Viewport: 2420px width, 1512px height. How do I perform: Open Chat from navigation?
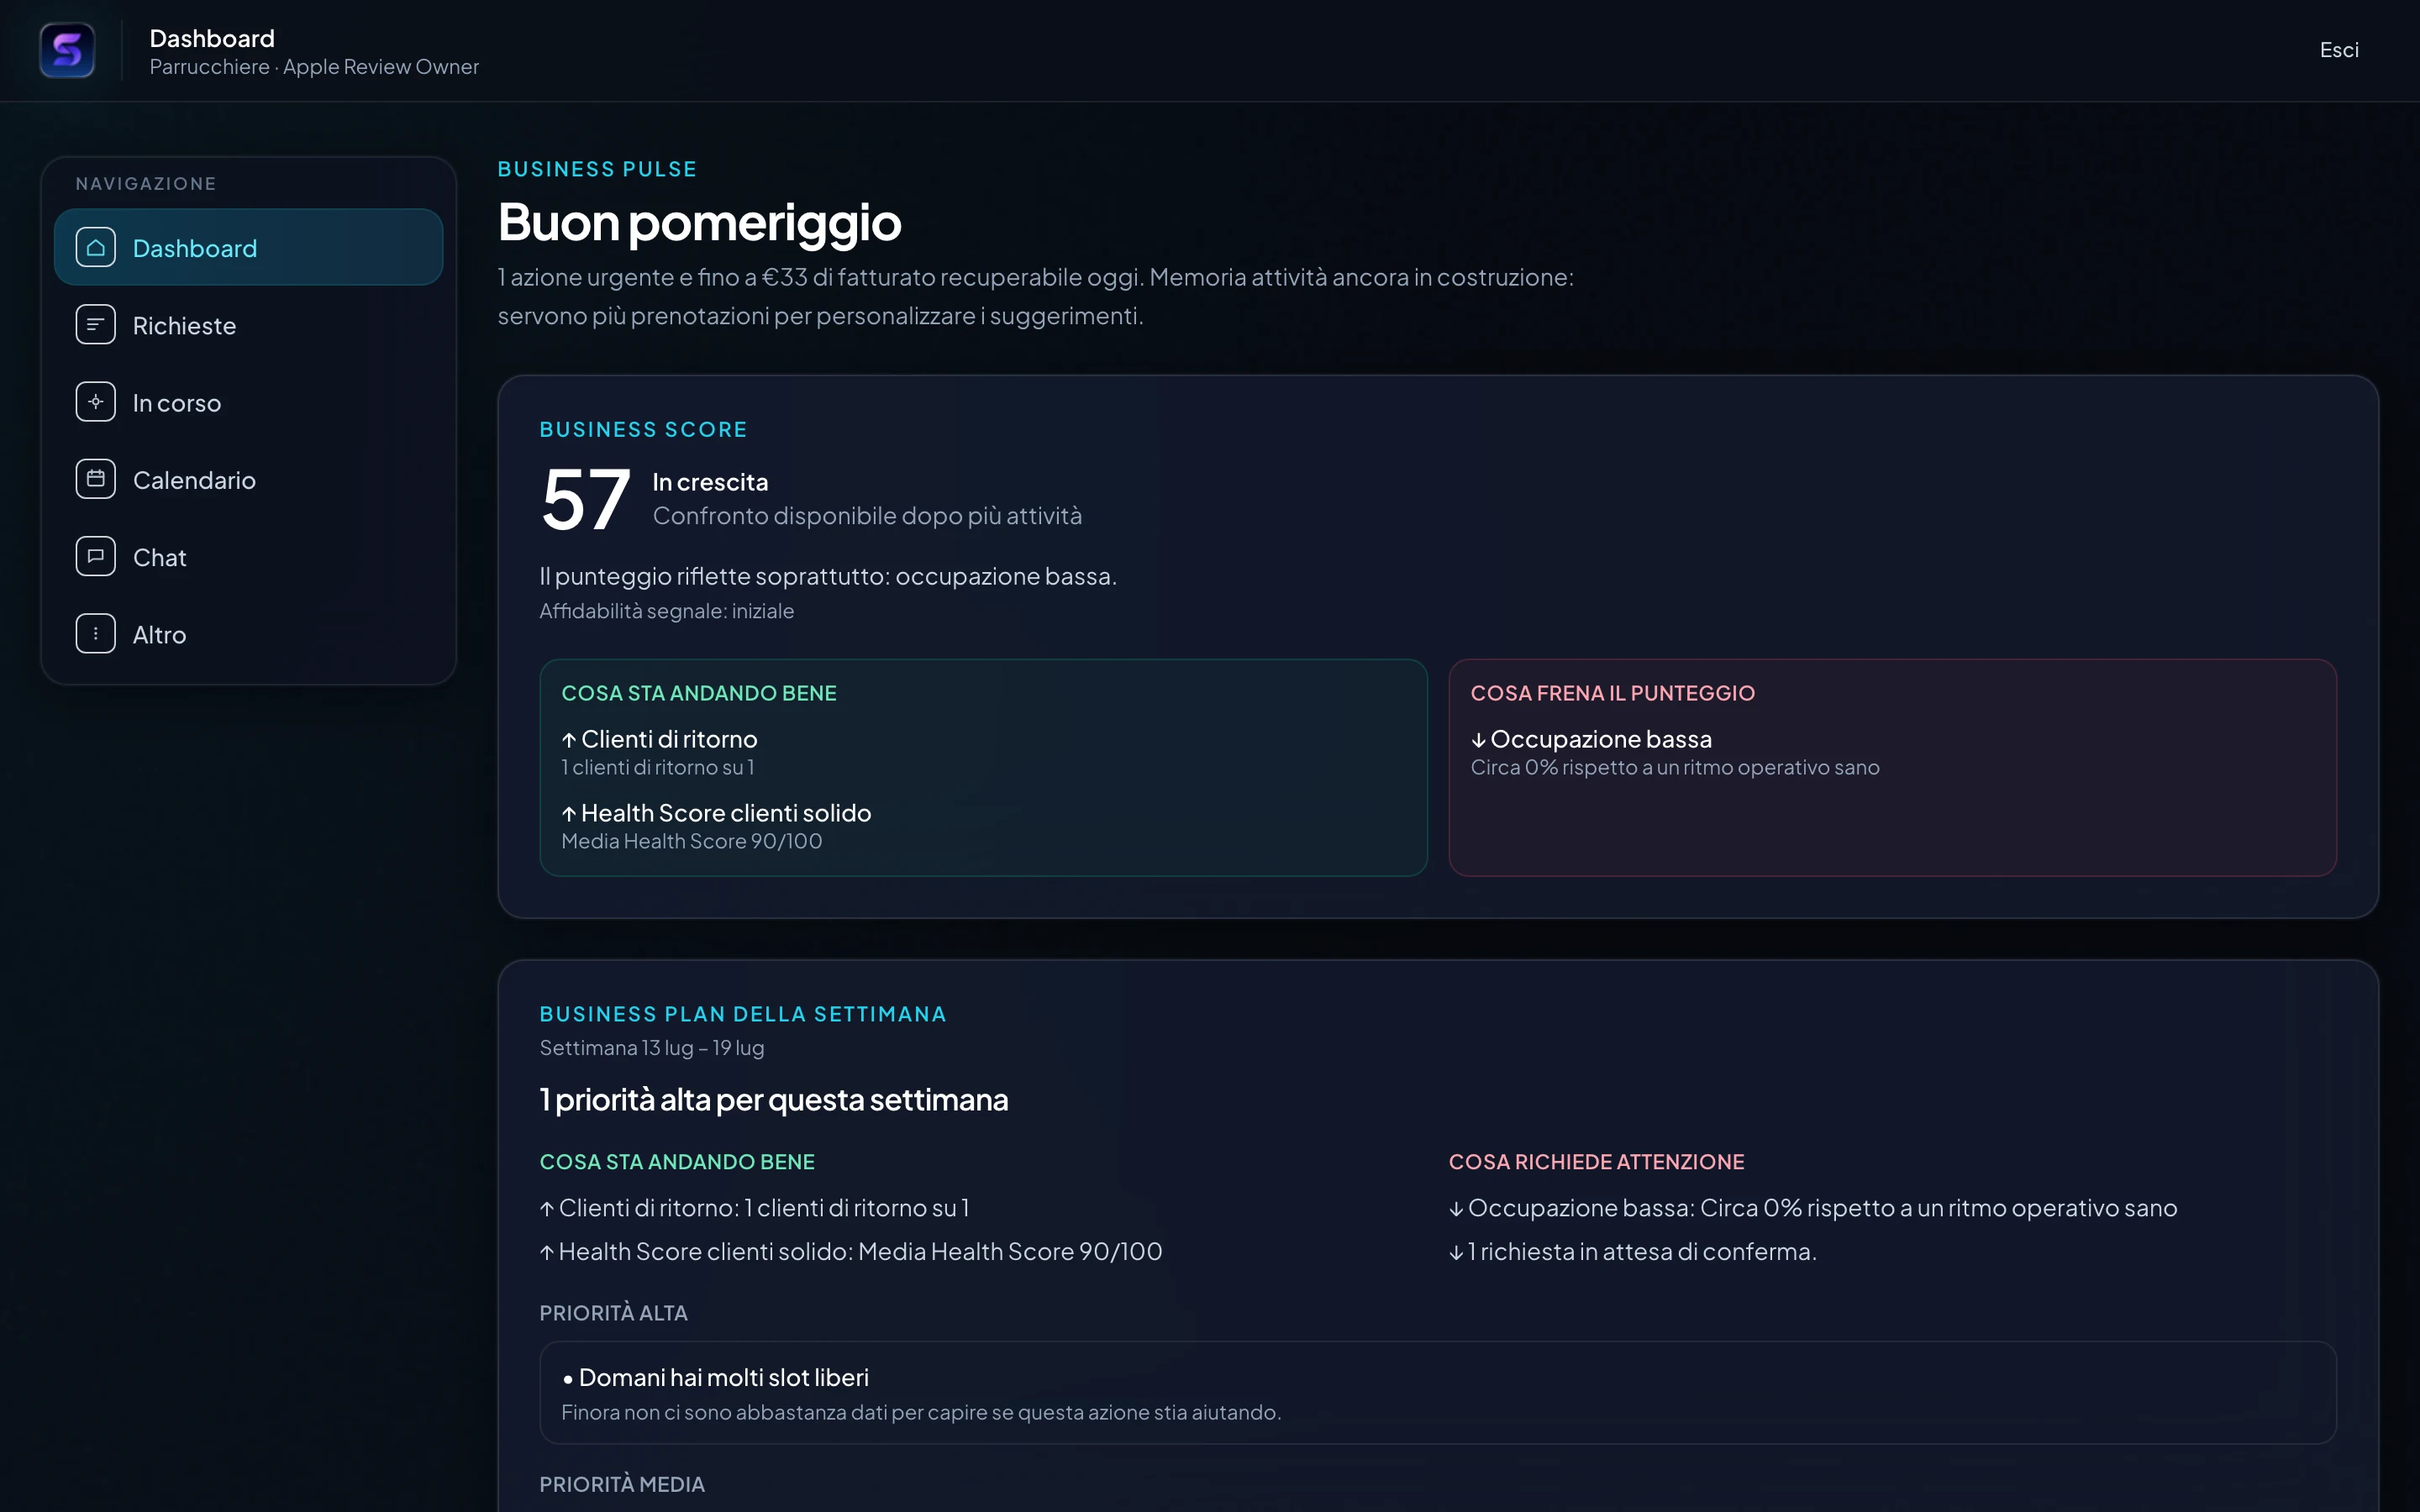pyautogui.click(x=248, y=557)
